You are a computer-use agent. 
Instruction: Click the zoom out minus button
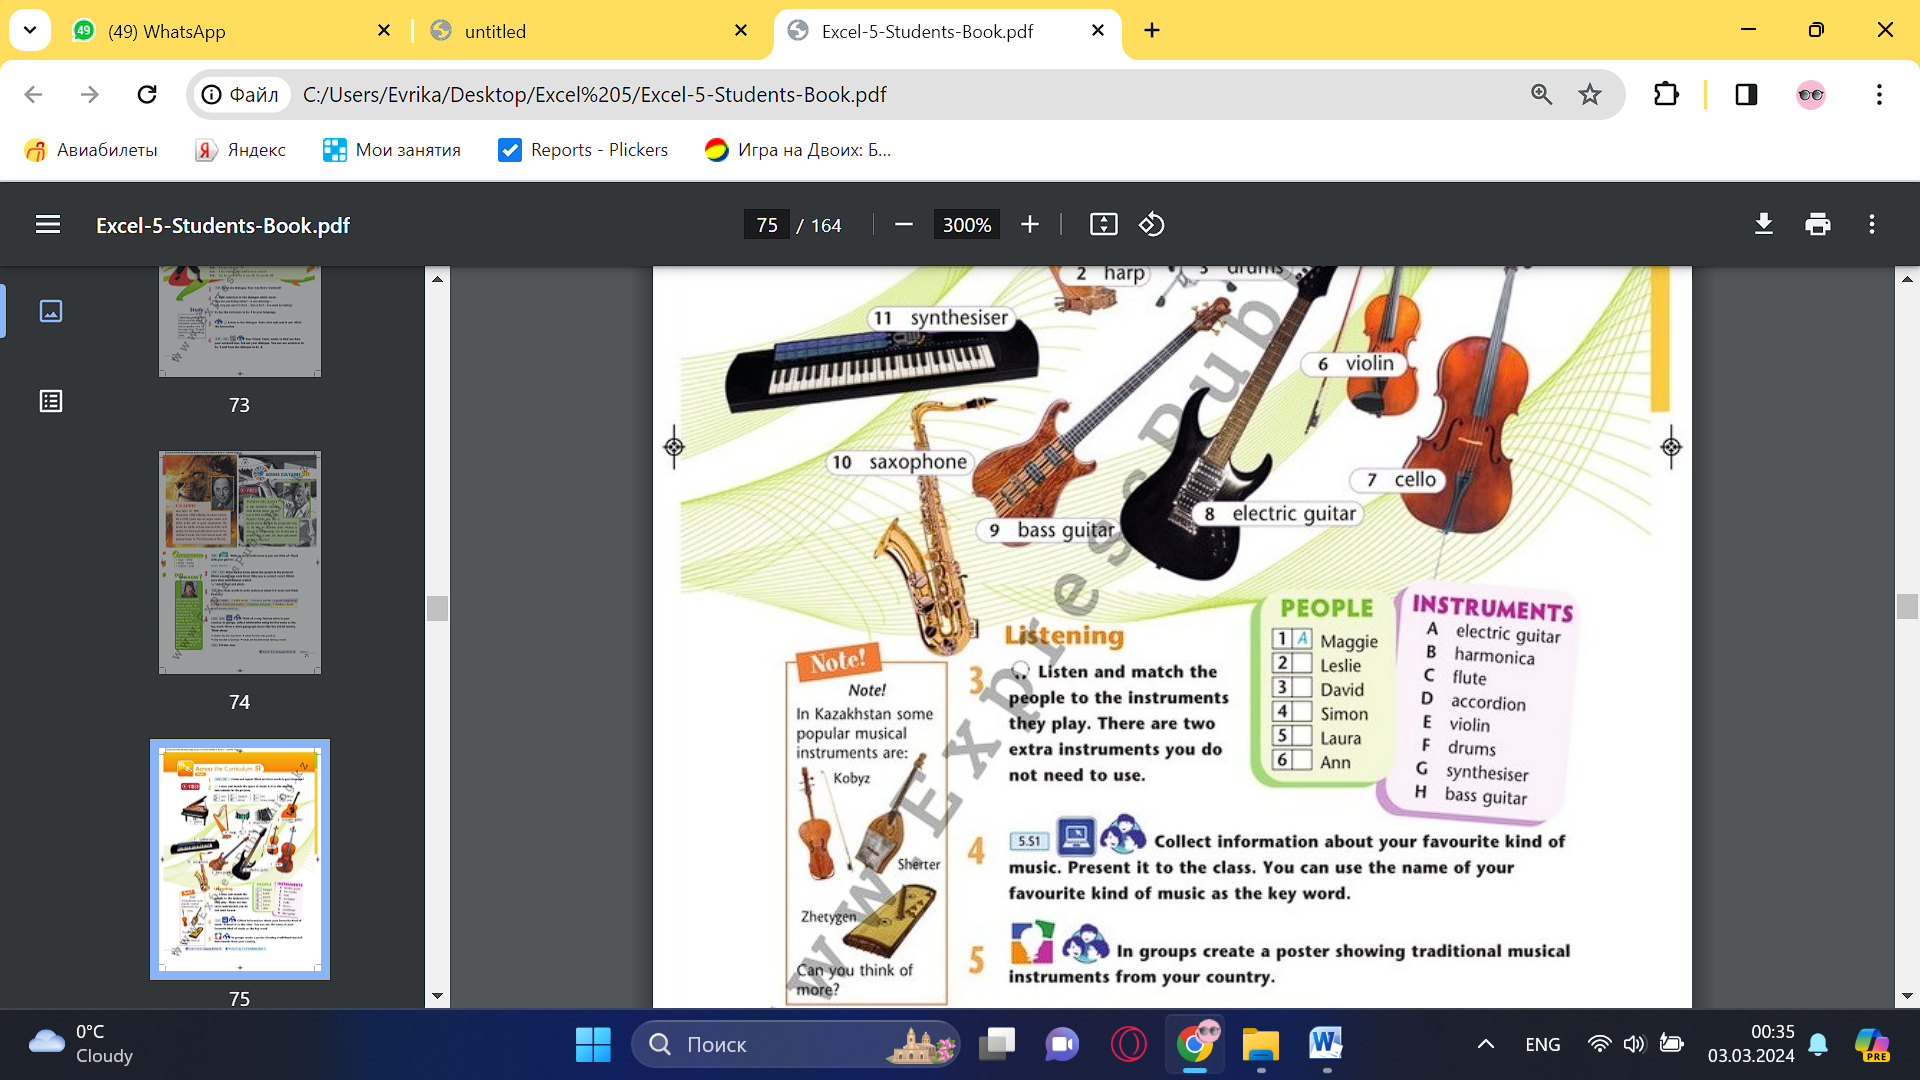(903, 225)
